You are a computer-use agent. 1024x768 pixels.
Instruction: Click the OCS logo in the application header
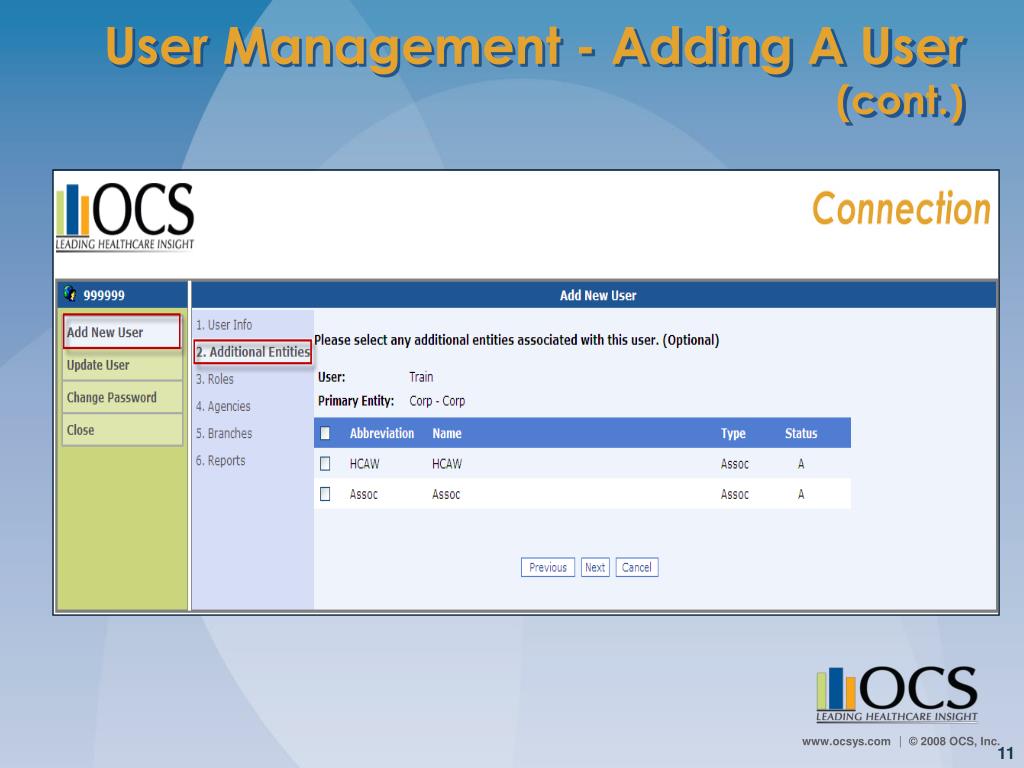tap(125, 217)
